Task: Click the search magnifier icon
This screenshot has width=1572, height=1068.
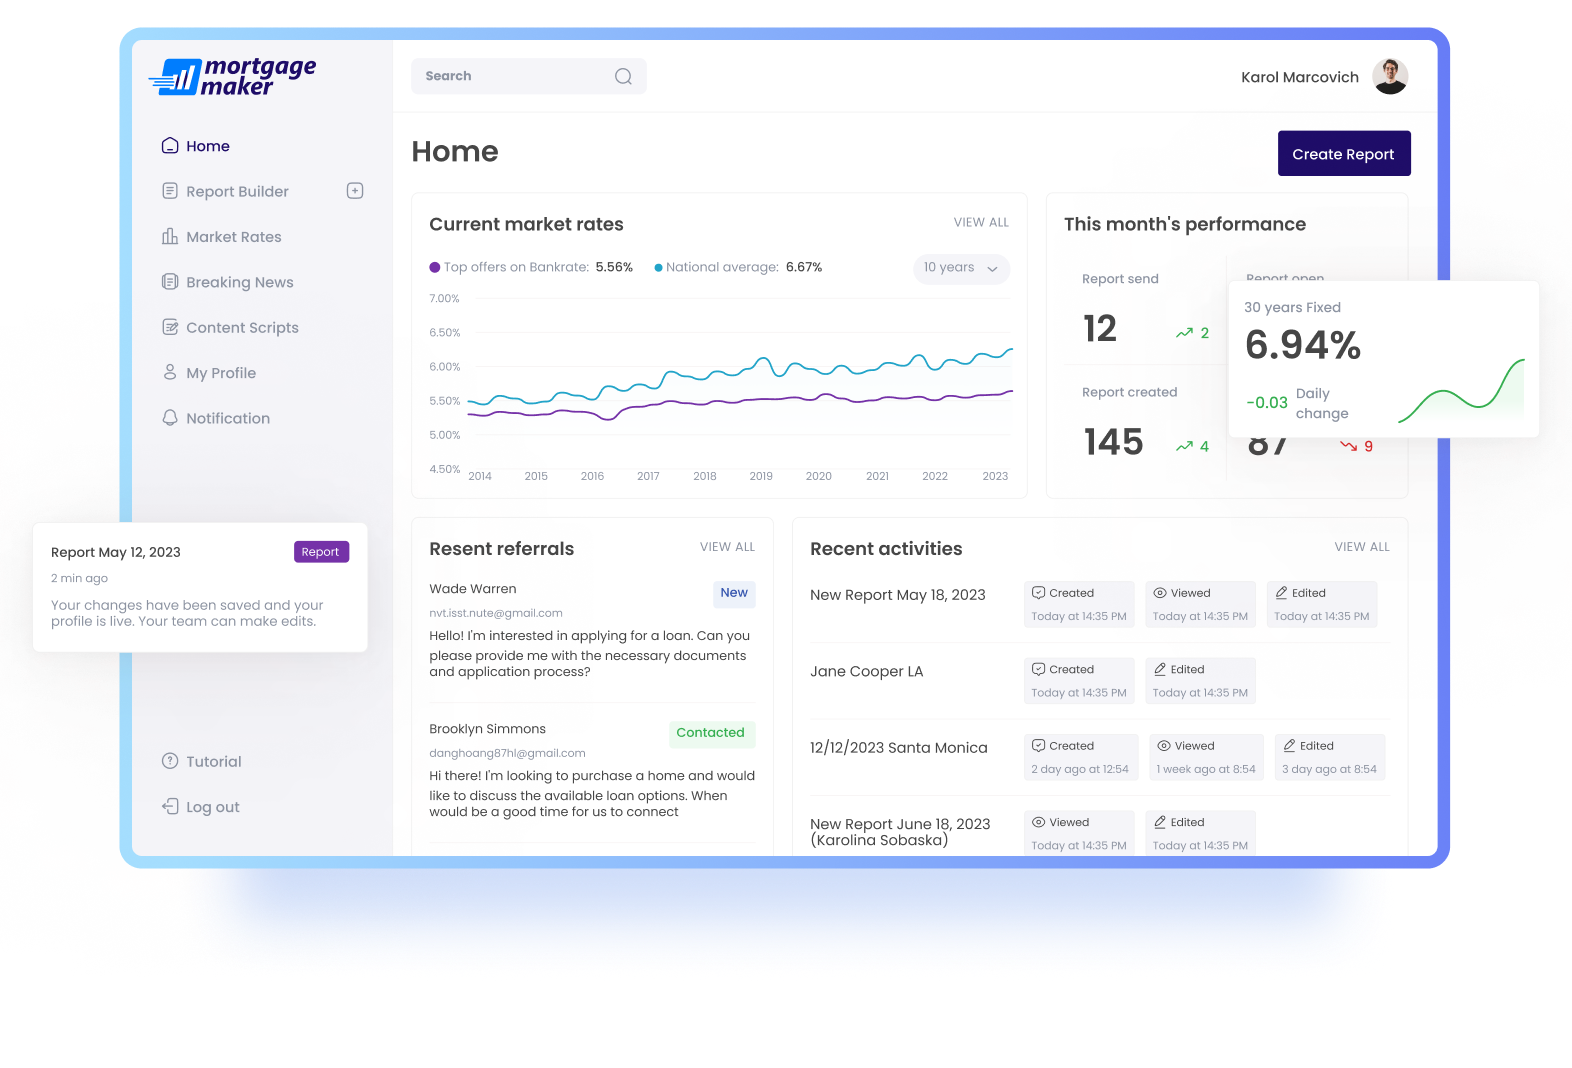Action: pos(623,77)
